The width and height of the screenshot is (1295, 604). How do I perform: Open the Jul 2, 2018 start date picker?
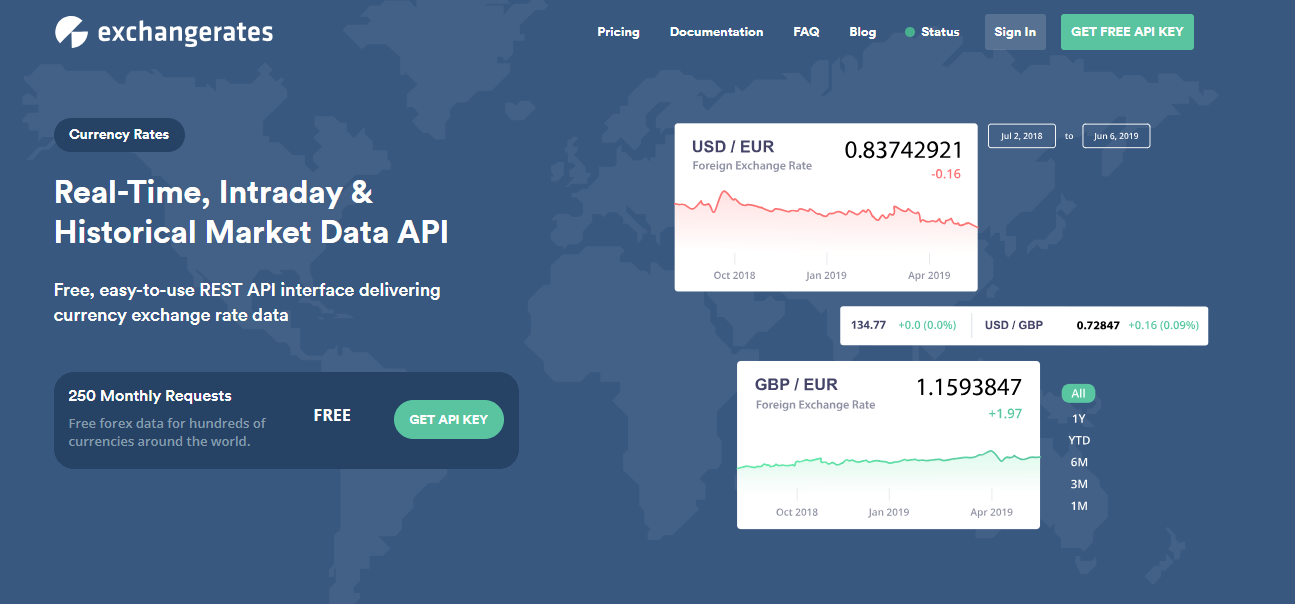(x=1021, y=136)
